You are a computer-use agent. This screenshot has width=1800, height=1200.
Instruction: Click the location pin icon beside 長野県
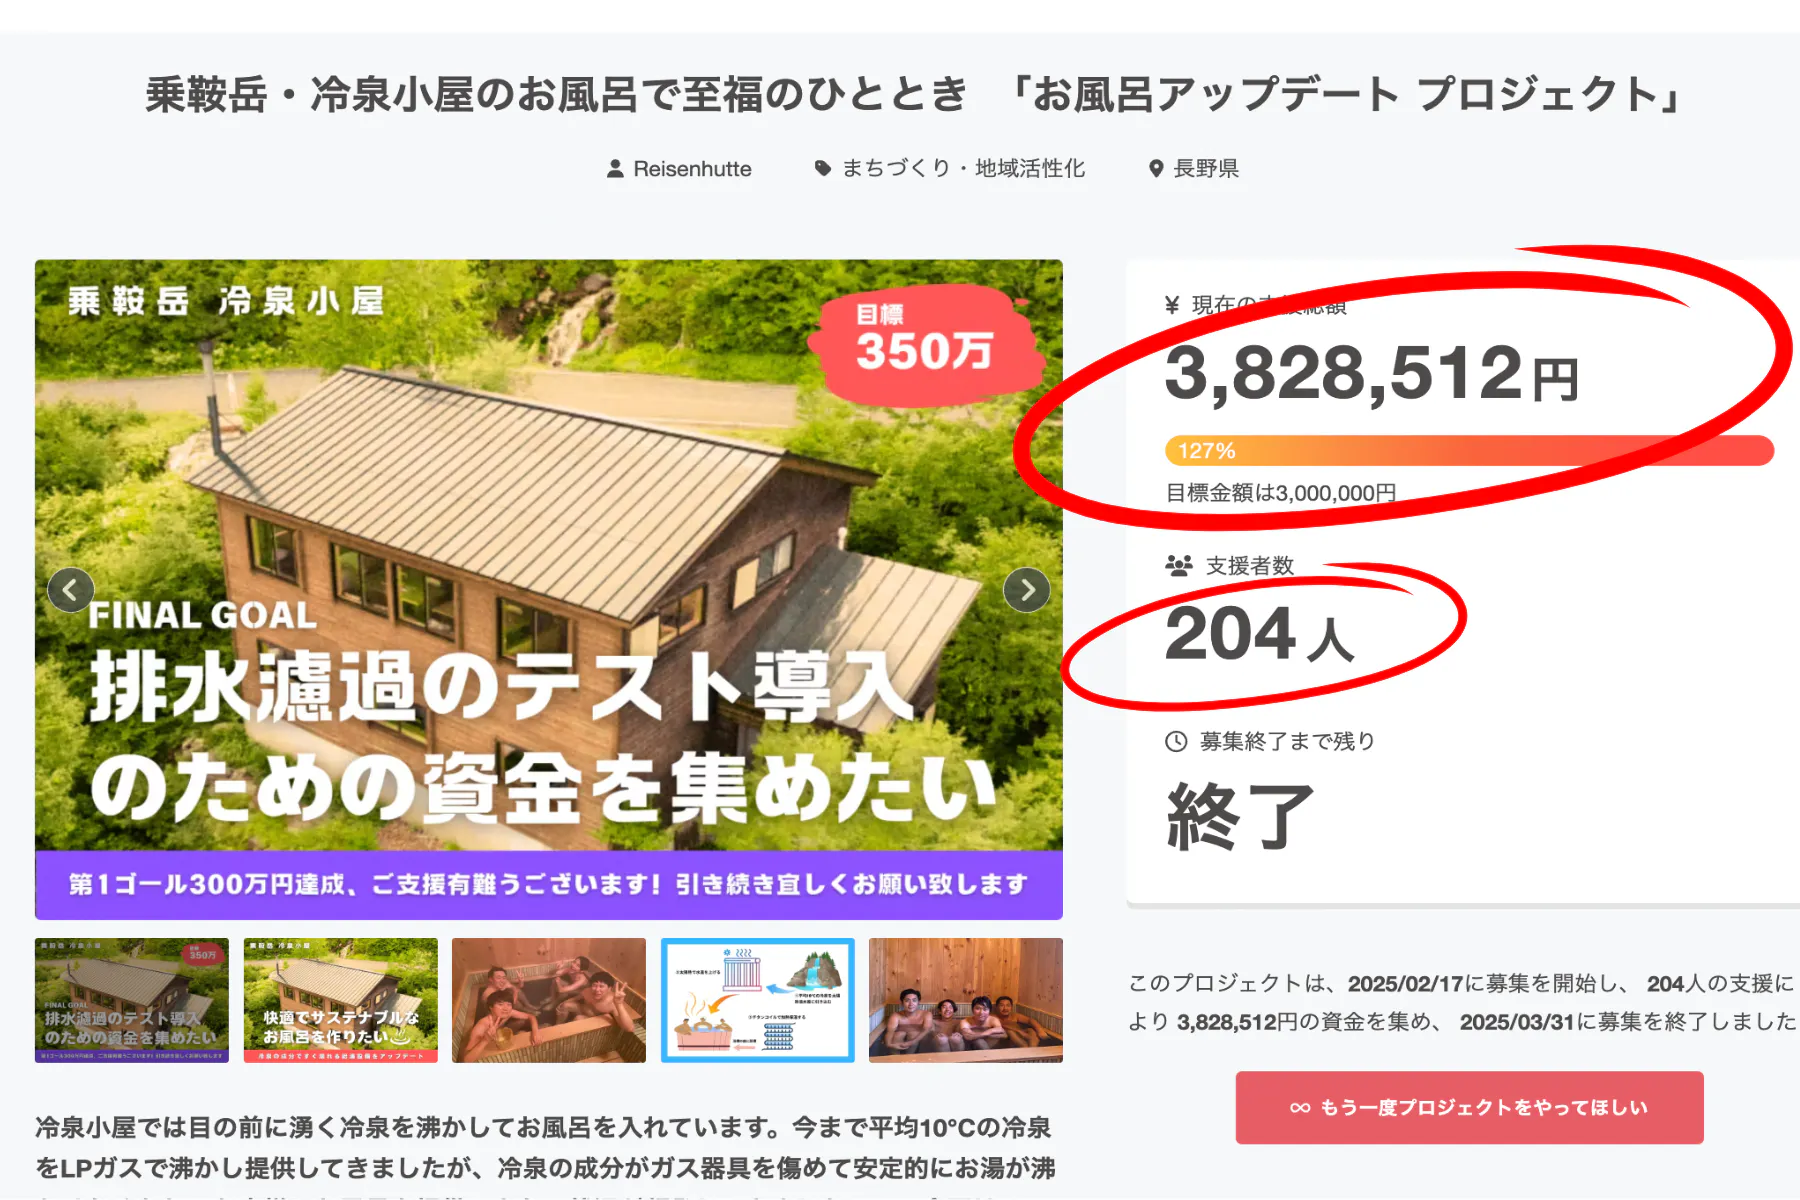coord(1156,169)
